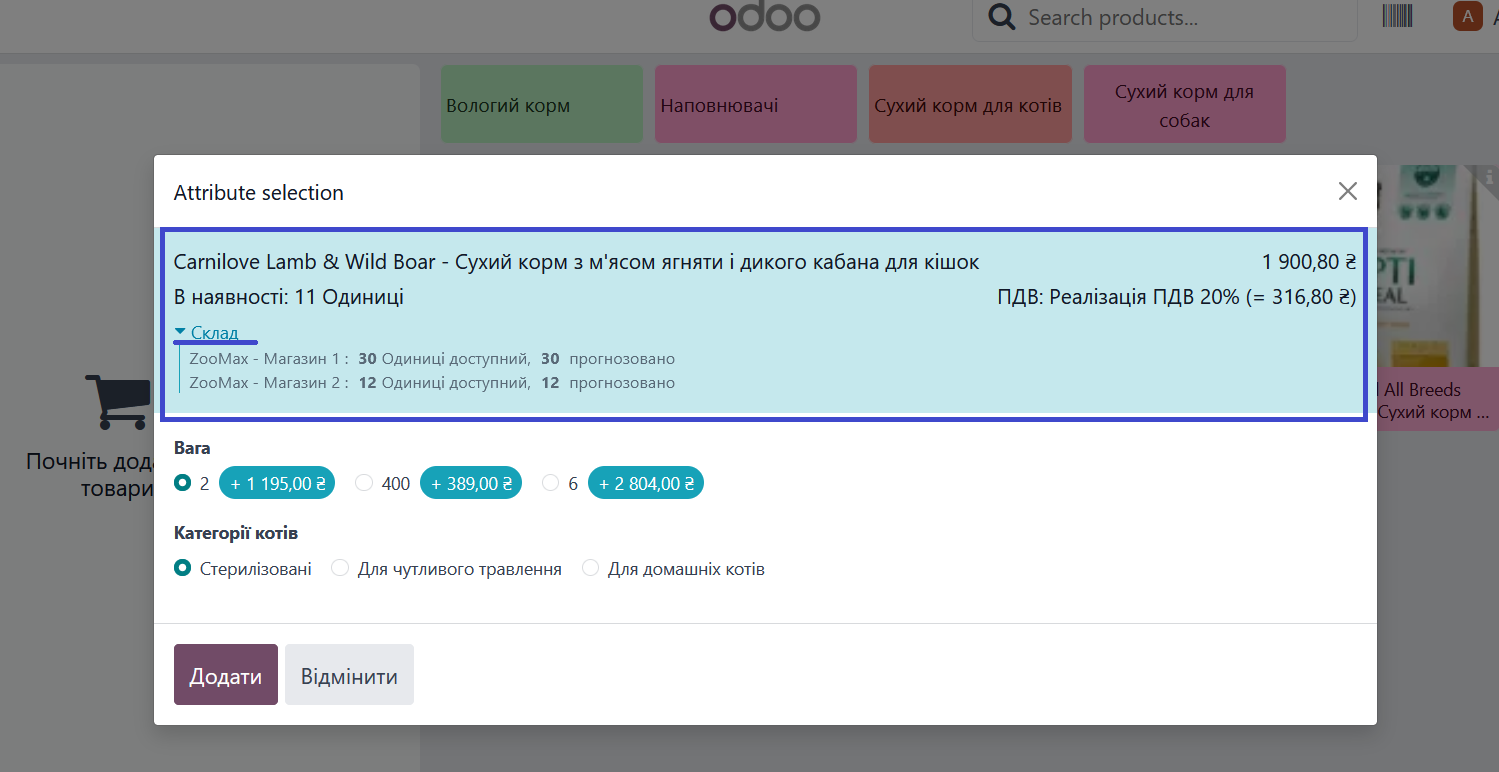This screenshot has width=1499, height=772.
Task: Select "Для чутливого травлення" cat category
Action: click(340, 567)
